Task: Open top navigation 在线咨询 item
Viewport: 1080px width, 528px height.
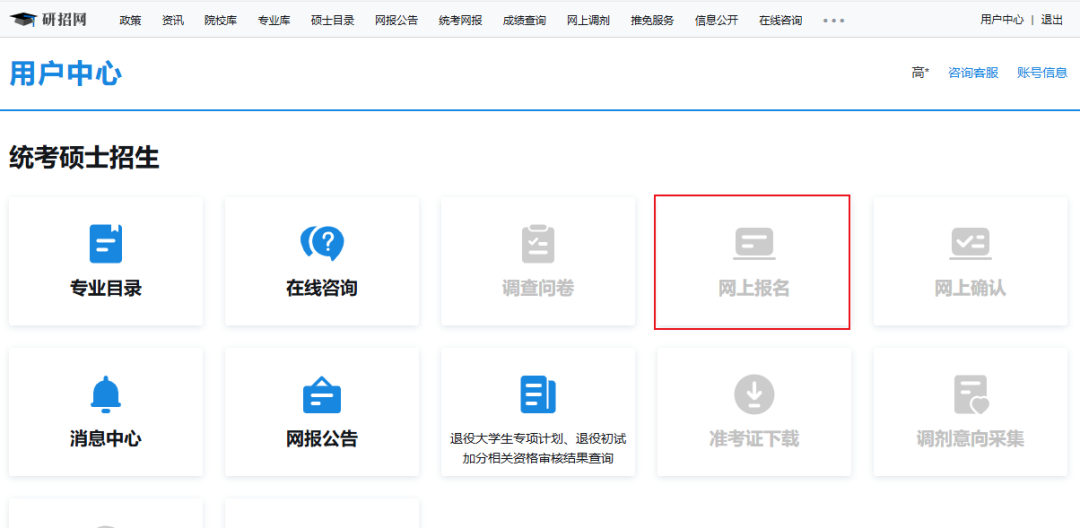Action: (780, 20)
